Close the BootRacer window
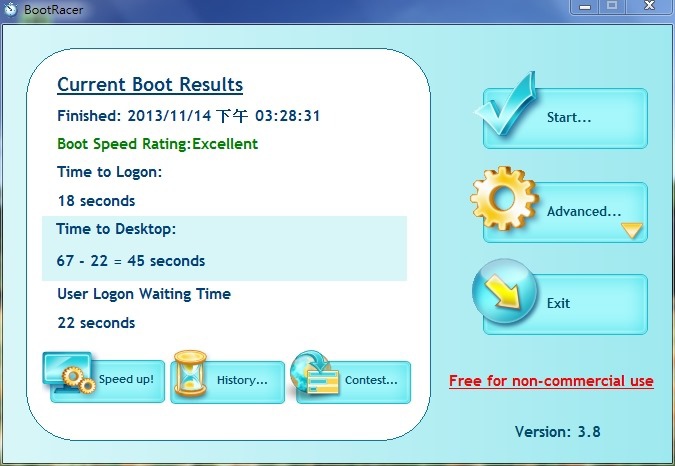The width and height of the screenshot is (675, 466). 650,6
